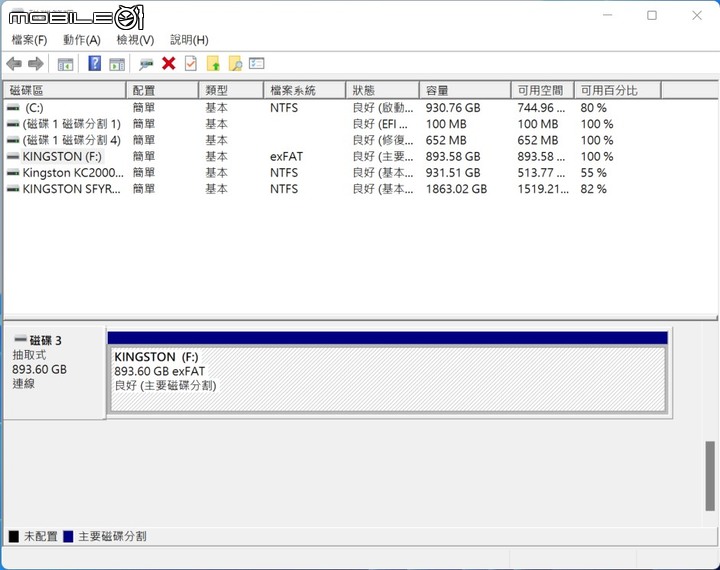
Task: Click the folder with green arrow icon
Action: (213, 64)
